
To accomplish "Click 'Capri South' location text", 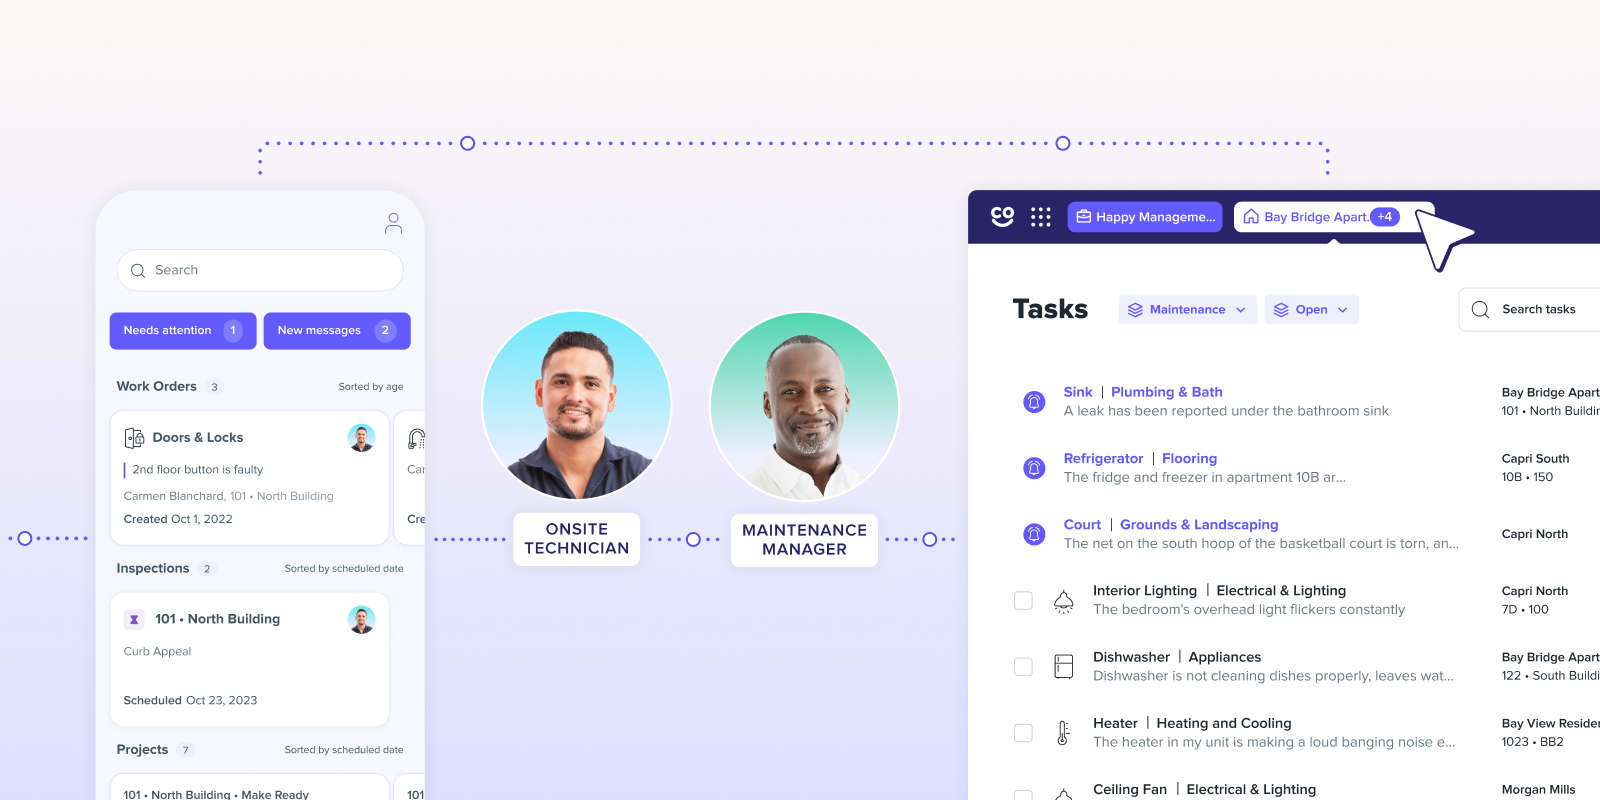I will pyautogui.click(x=1535, y=459).
